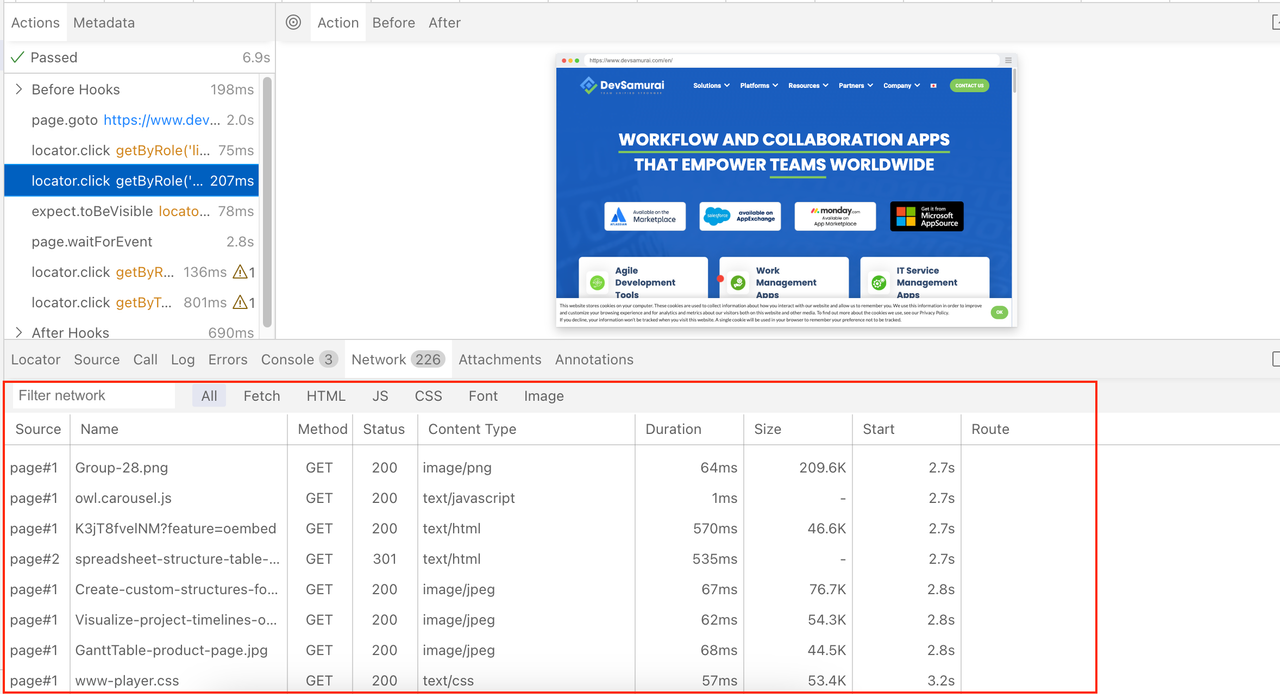This screenshot has width=1280, height=694.
Task: Click the actions list vertical scrollbar
Action: click(267, 200)
